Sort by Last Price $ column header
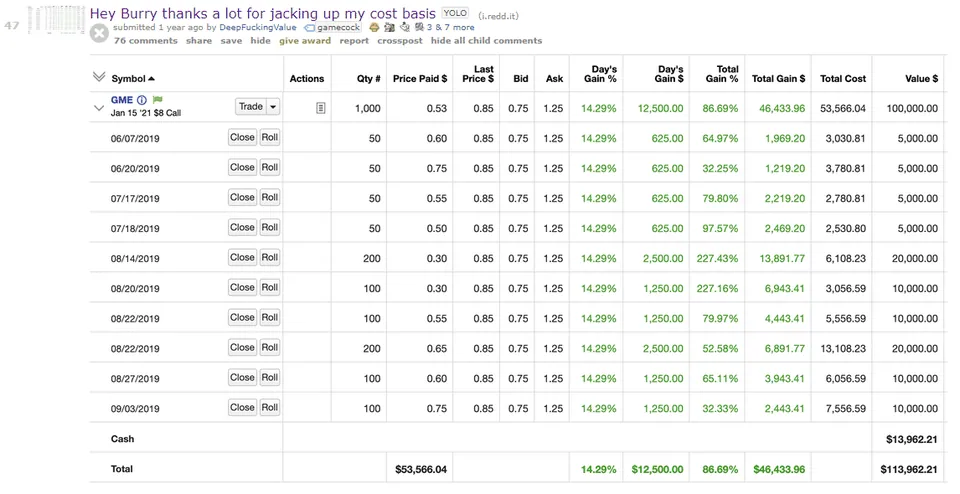 pos(478,74)
